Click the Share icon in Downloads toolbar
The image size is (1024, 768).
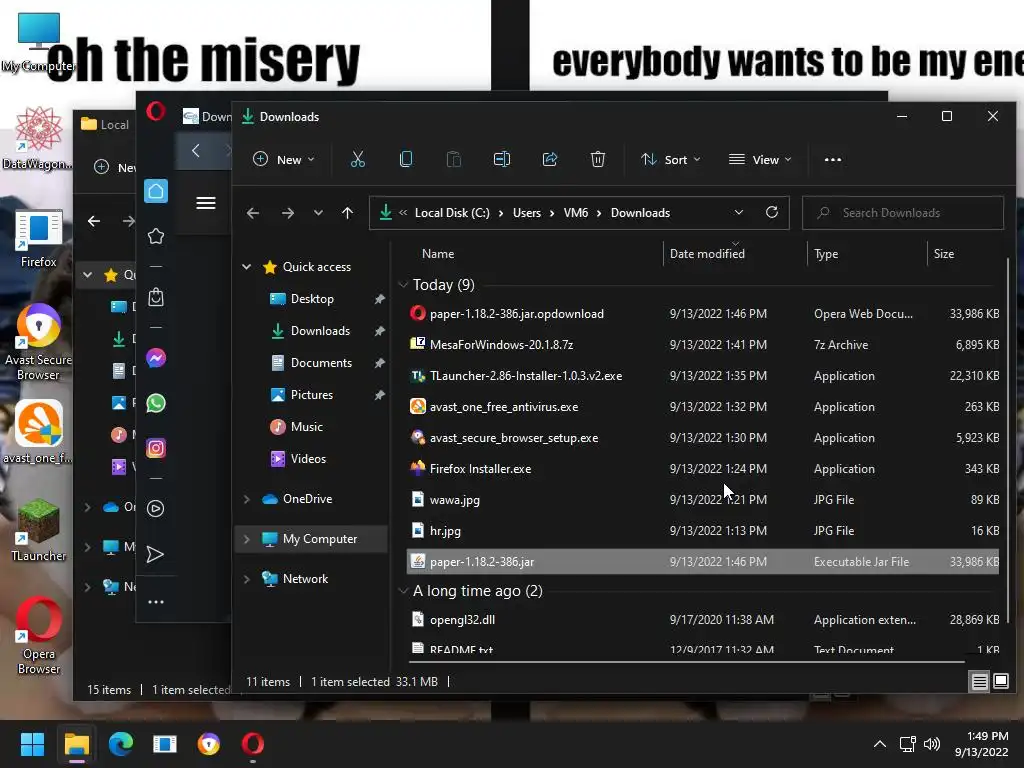click(550, 159)
